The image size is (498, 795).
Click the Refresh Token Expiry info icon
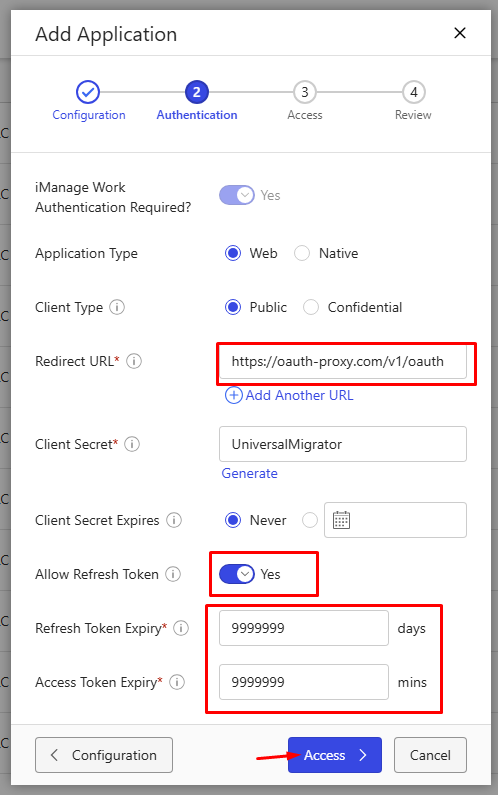coord(181,628)
